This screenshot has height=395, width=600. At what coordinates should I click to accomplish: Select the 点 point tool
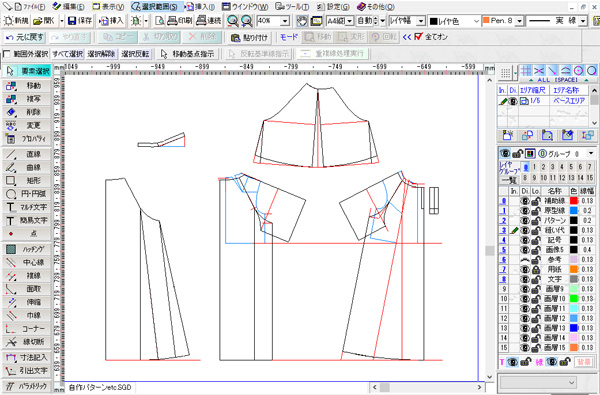coord(27,233)
